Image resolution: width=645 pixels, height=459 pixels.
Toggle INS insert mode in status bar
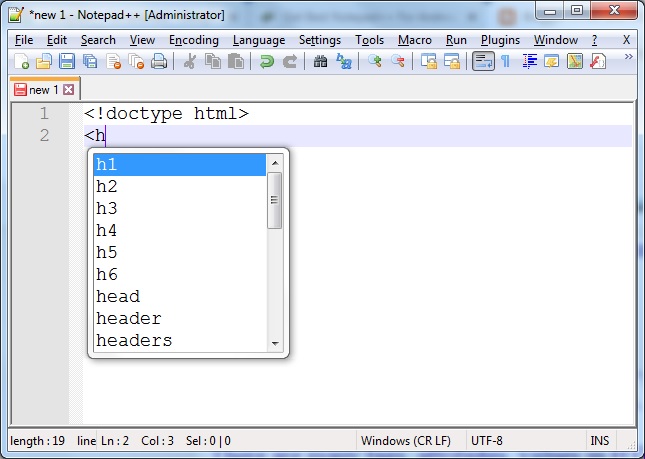coord(599,441)
